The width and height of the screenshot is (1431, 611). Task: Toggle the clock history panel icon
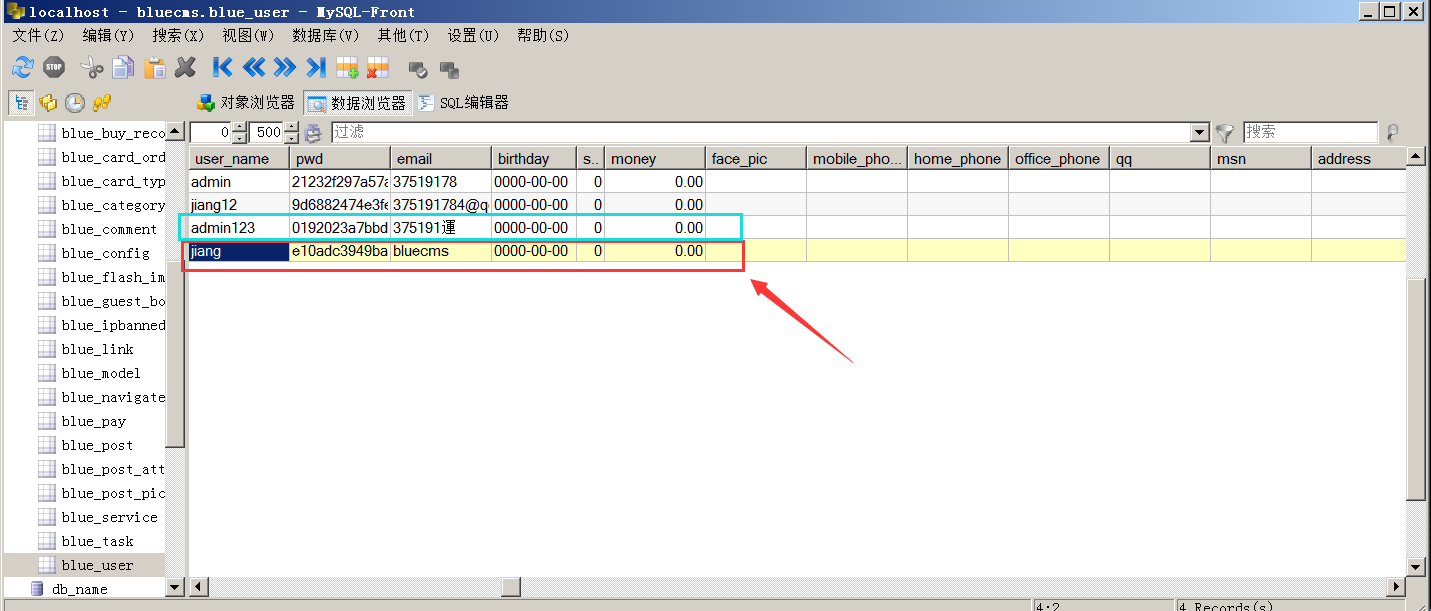[x=74, y=102]
